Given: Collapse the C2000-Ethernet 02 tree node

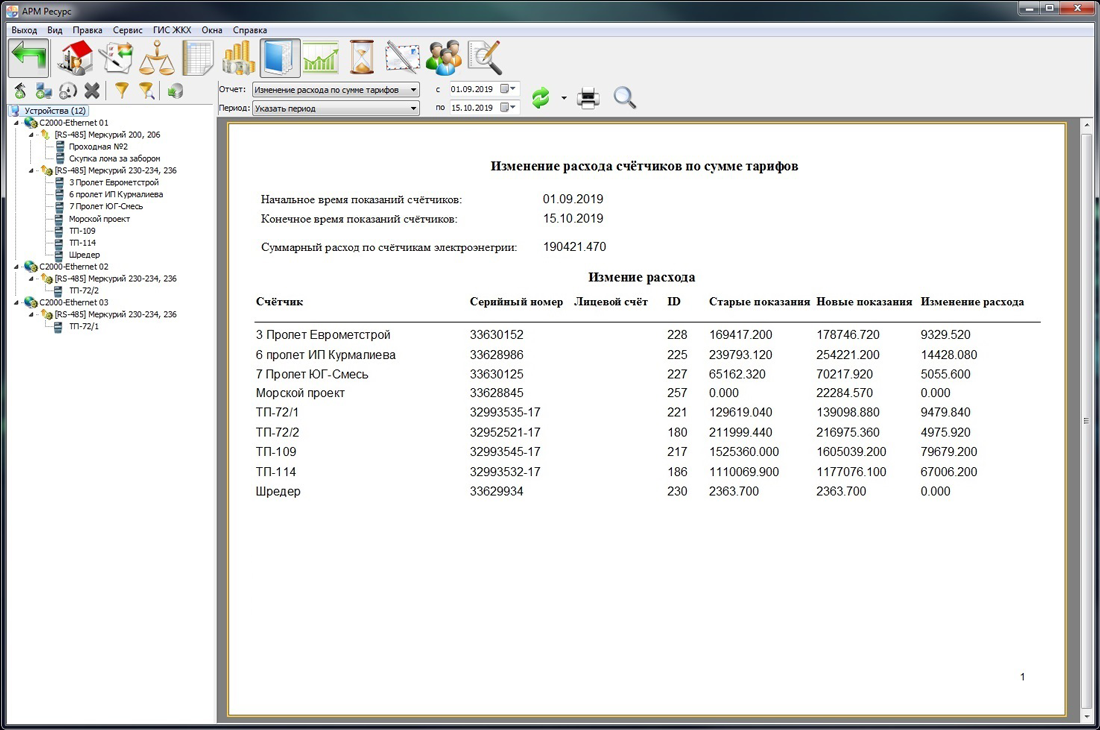Looking at the screenshot, I should (16, 267).
